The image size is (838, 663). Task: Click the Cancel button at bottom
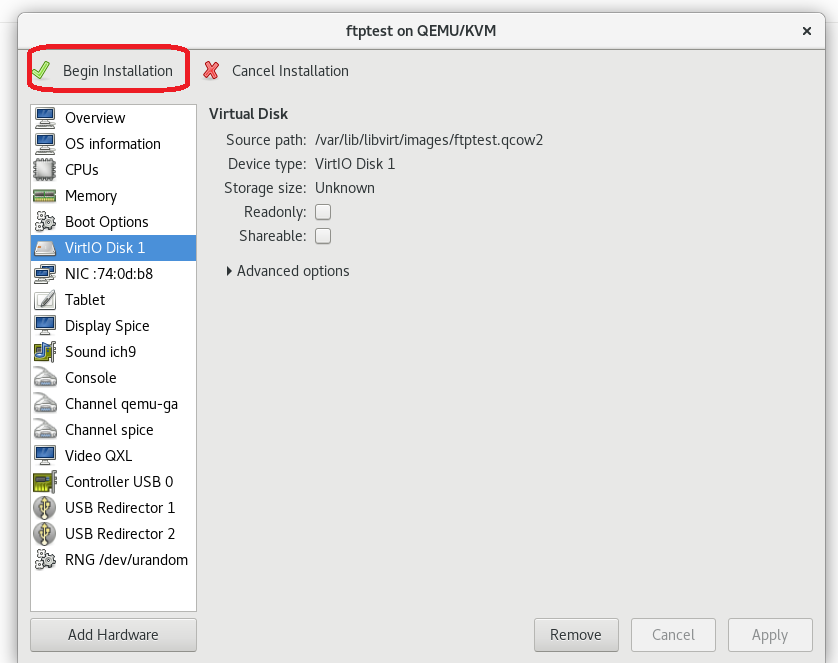point(673,635)
